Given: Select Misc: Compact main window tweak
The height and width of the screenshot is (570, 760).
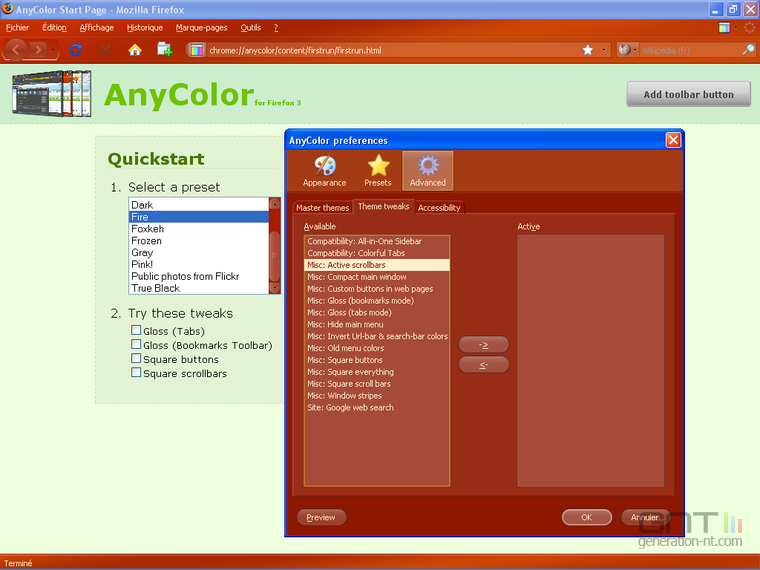Looking at the screenshot, I should coord(377,277).
